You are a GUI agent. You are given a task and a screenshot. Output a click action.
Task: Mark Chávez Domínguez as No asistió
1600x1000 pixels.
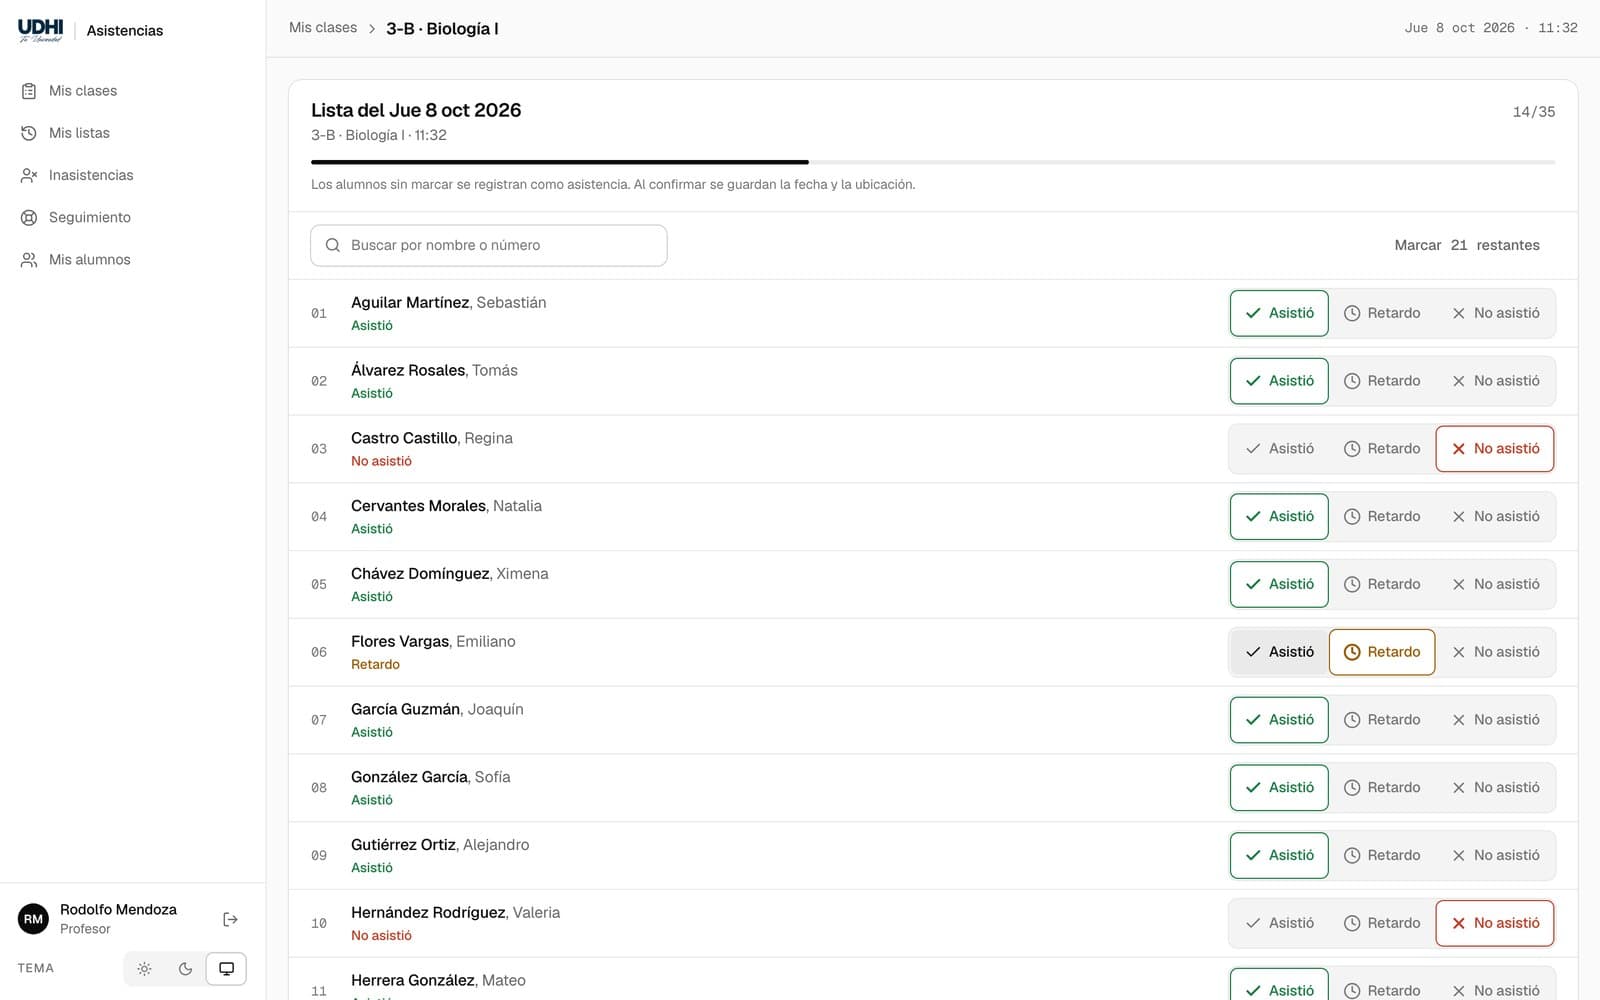click(x=1495, y=584)
